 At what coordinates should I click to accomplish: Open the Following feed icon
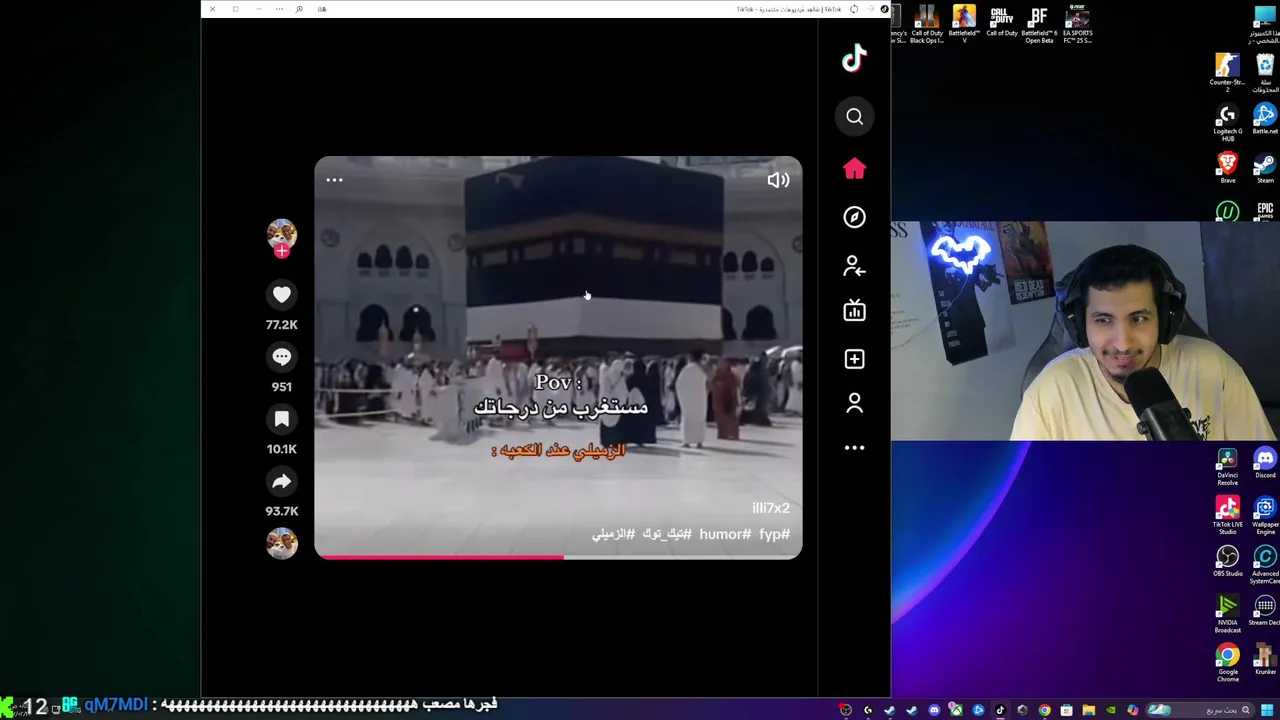point(854,266)
